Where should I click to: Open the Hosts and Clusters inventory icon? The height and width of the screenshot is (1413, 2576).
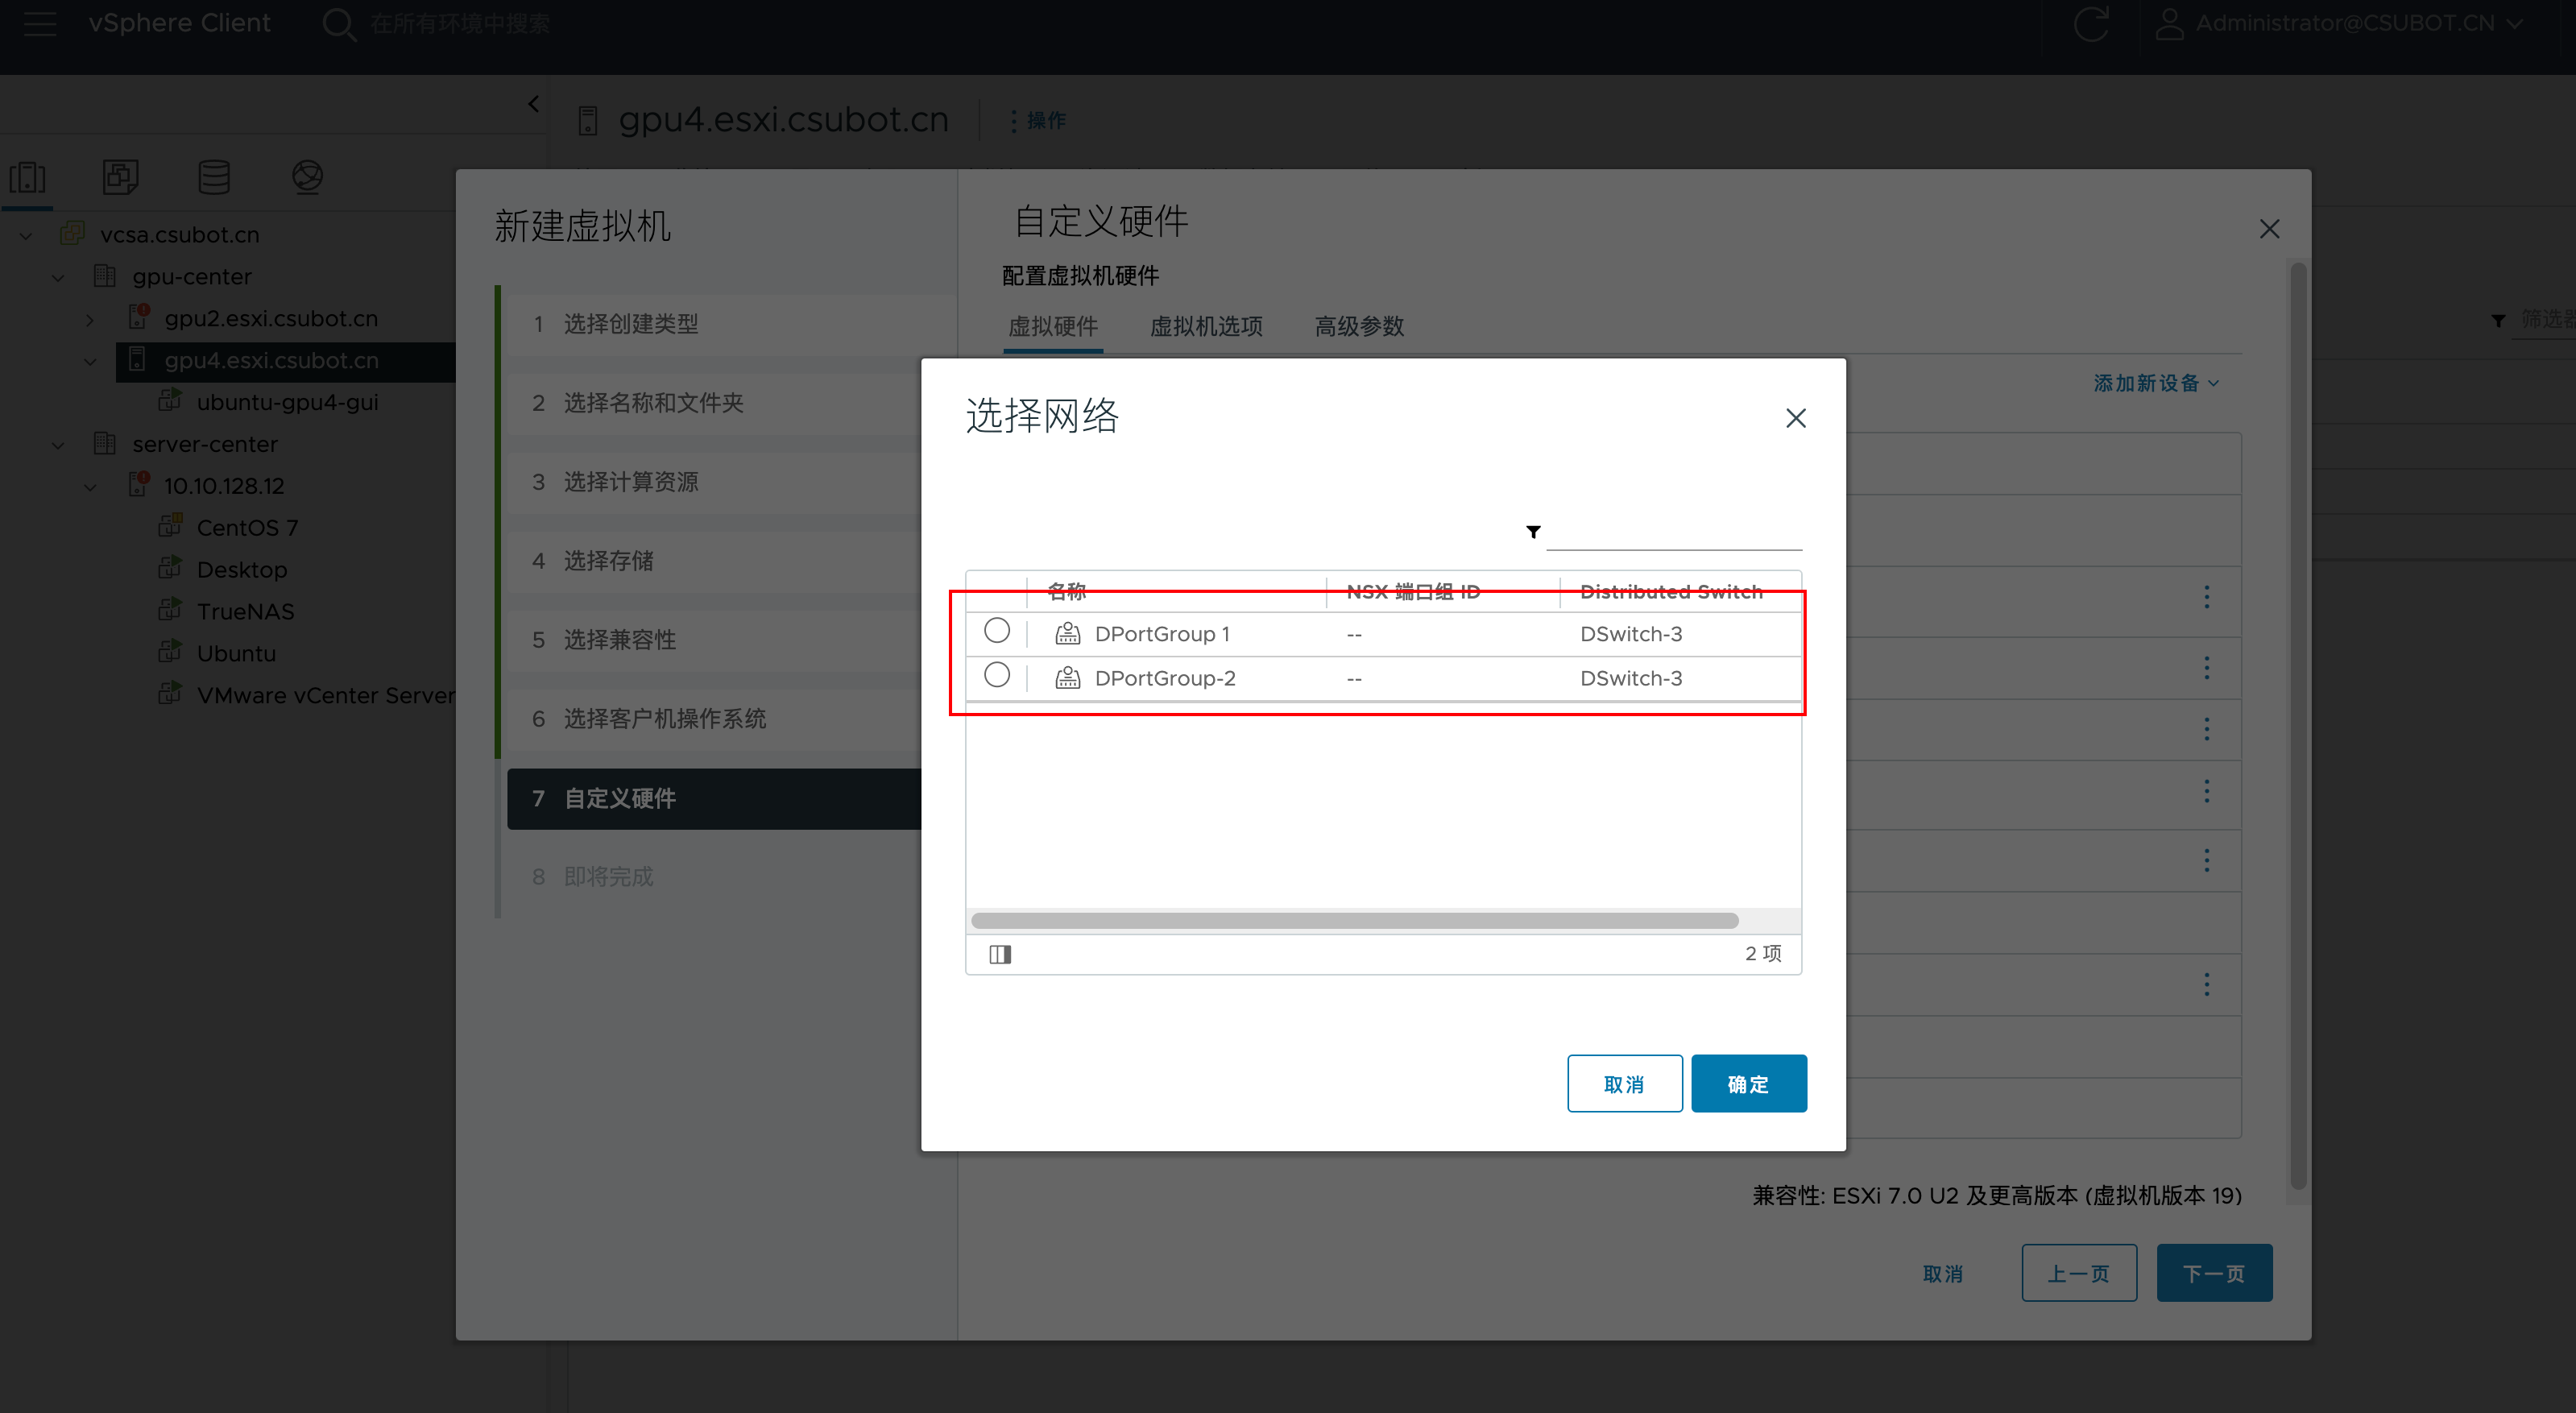point(27,178)
